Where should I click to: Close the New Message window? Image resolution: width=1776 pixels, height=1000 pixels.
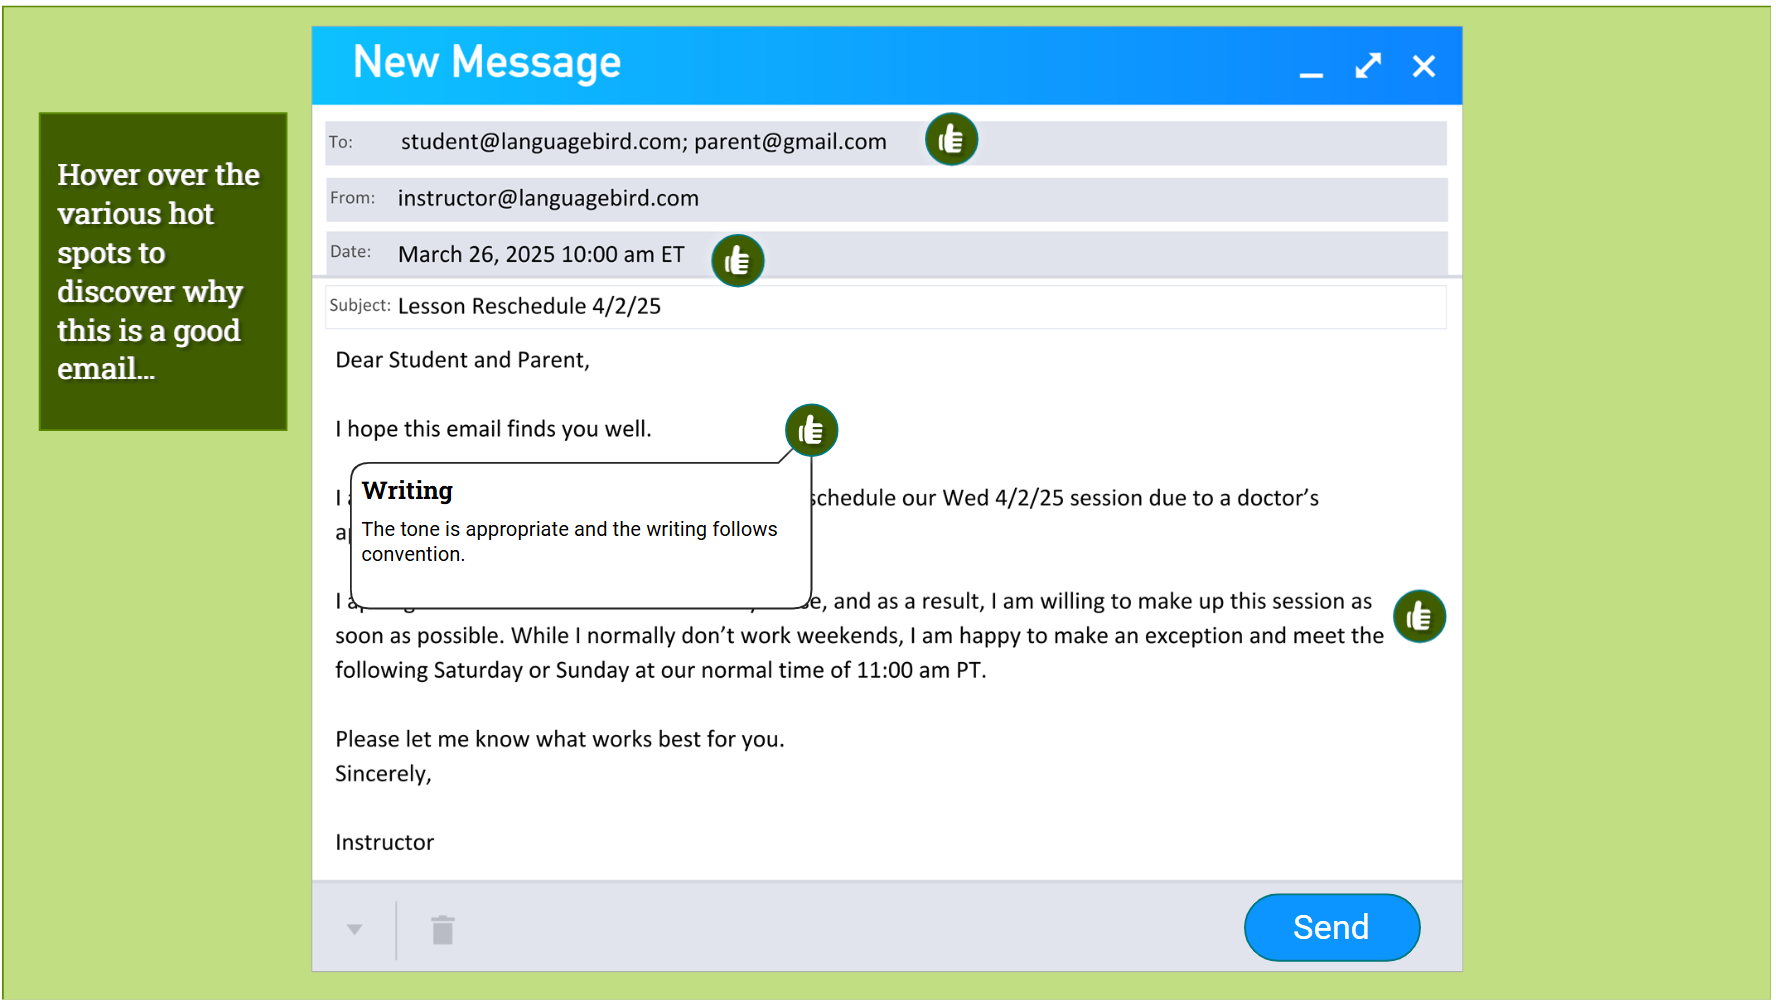[x=1424, y=66]
